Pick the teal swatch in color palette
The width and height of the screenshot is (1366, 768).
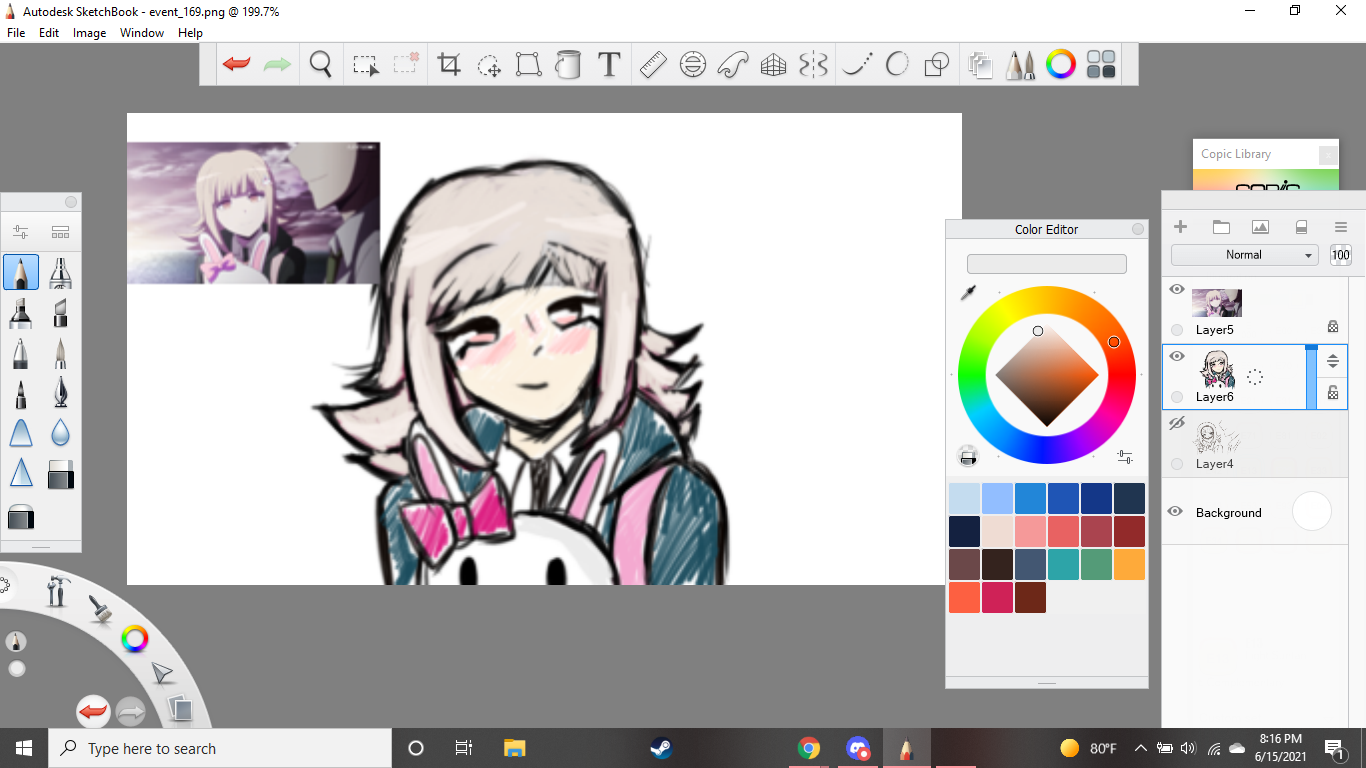tap(1063, 564)
